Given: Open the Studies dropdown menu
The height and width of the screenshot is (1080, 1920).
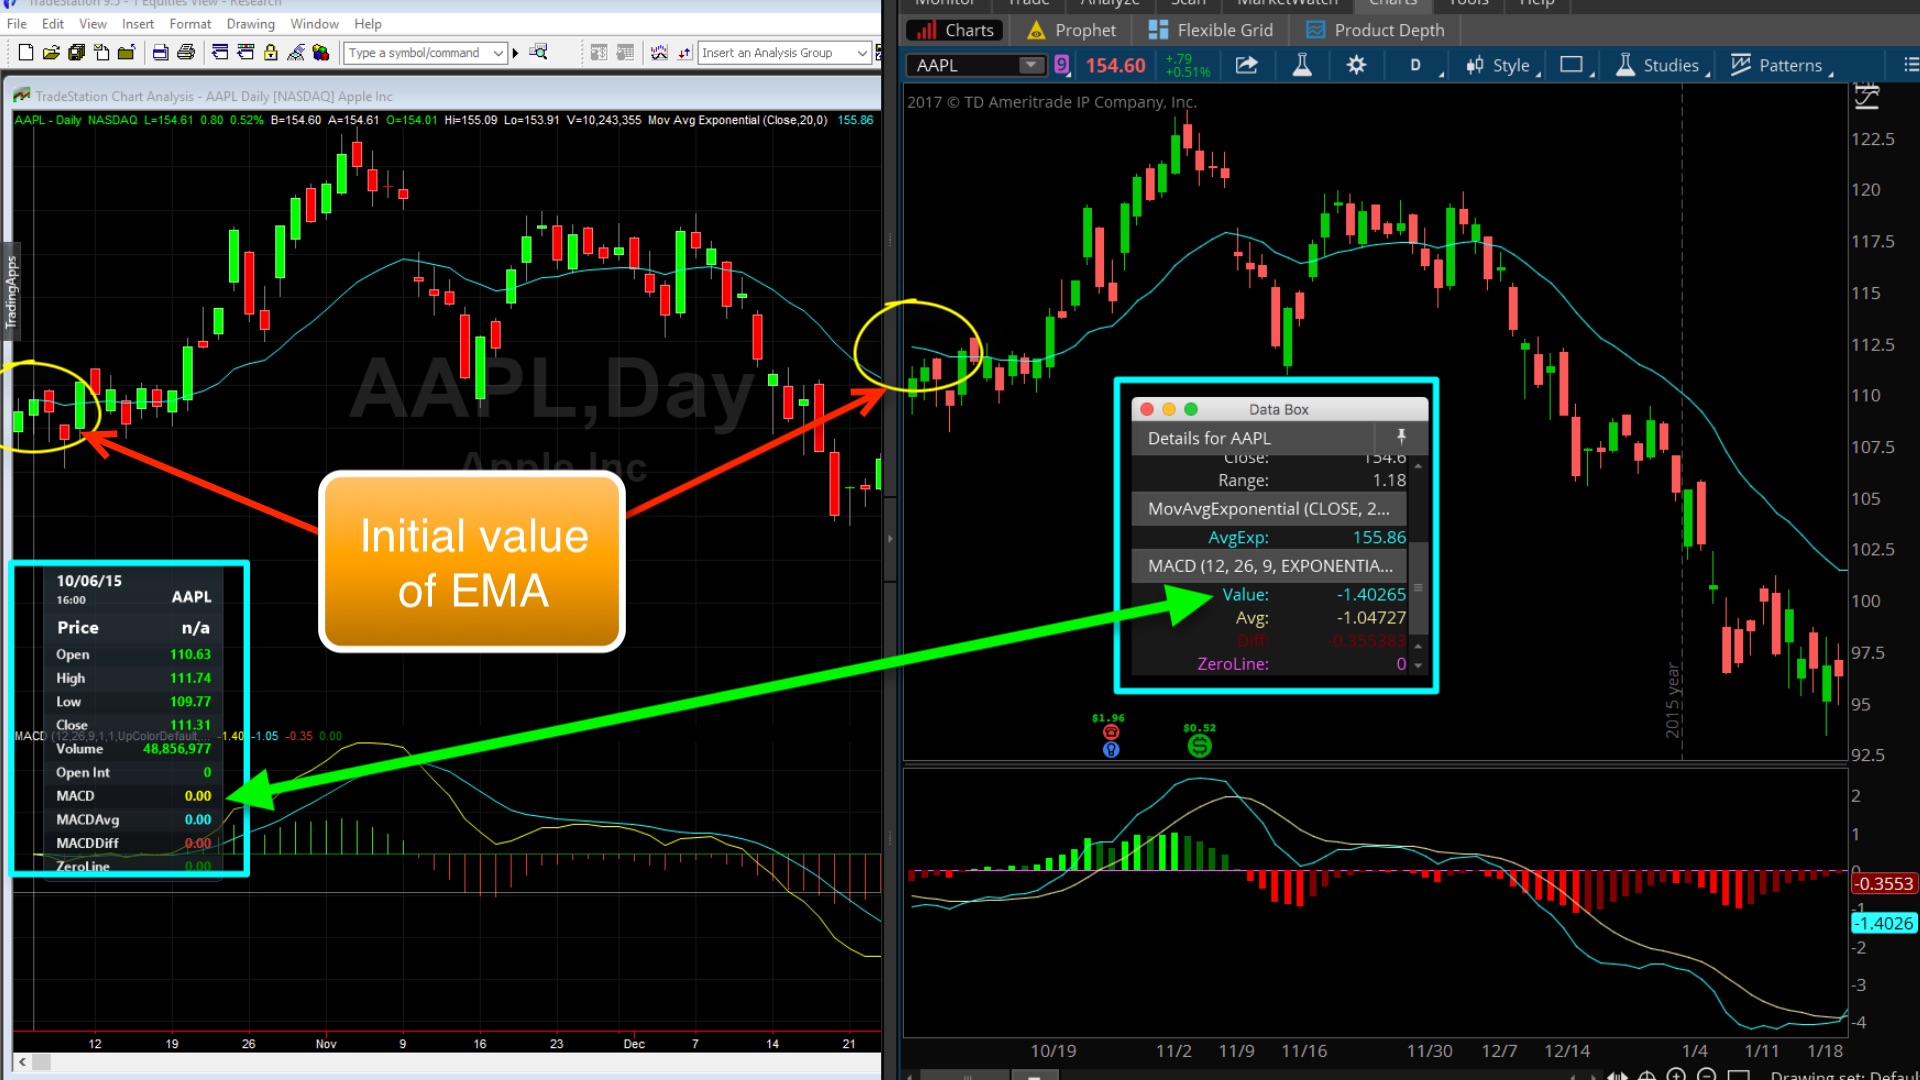Looking at the screenshot, I should click(1662, 65).
